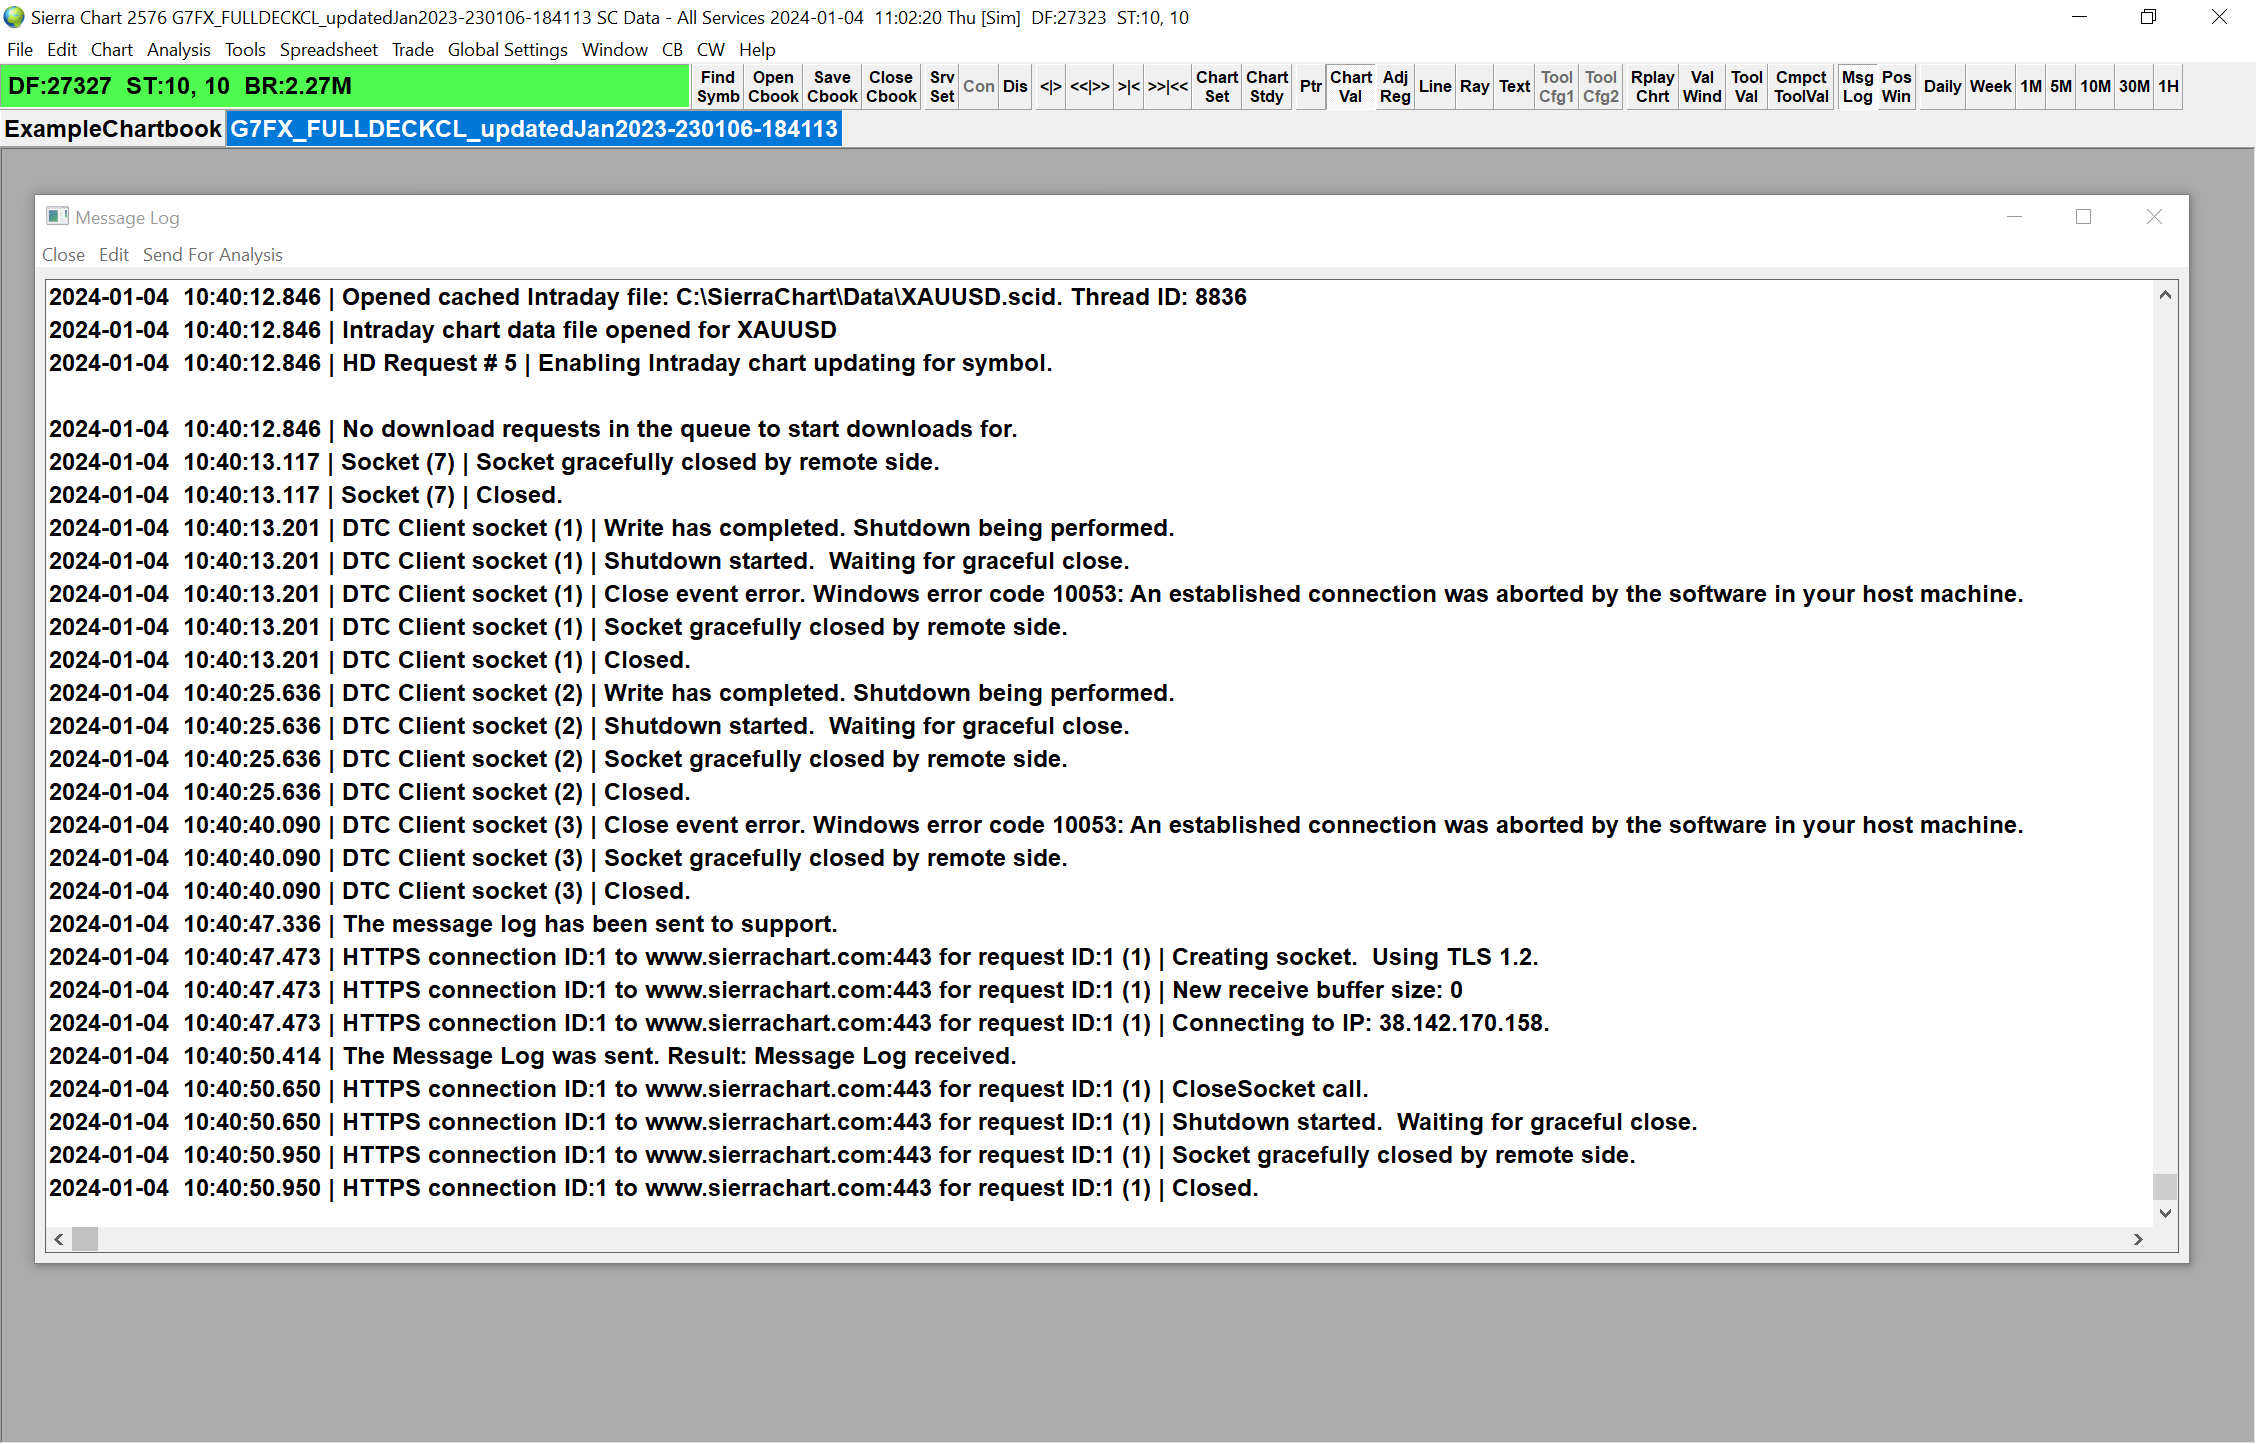
Task: Open the Msg Log toolbar button
Action: click(x=1856, y=87)
